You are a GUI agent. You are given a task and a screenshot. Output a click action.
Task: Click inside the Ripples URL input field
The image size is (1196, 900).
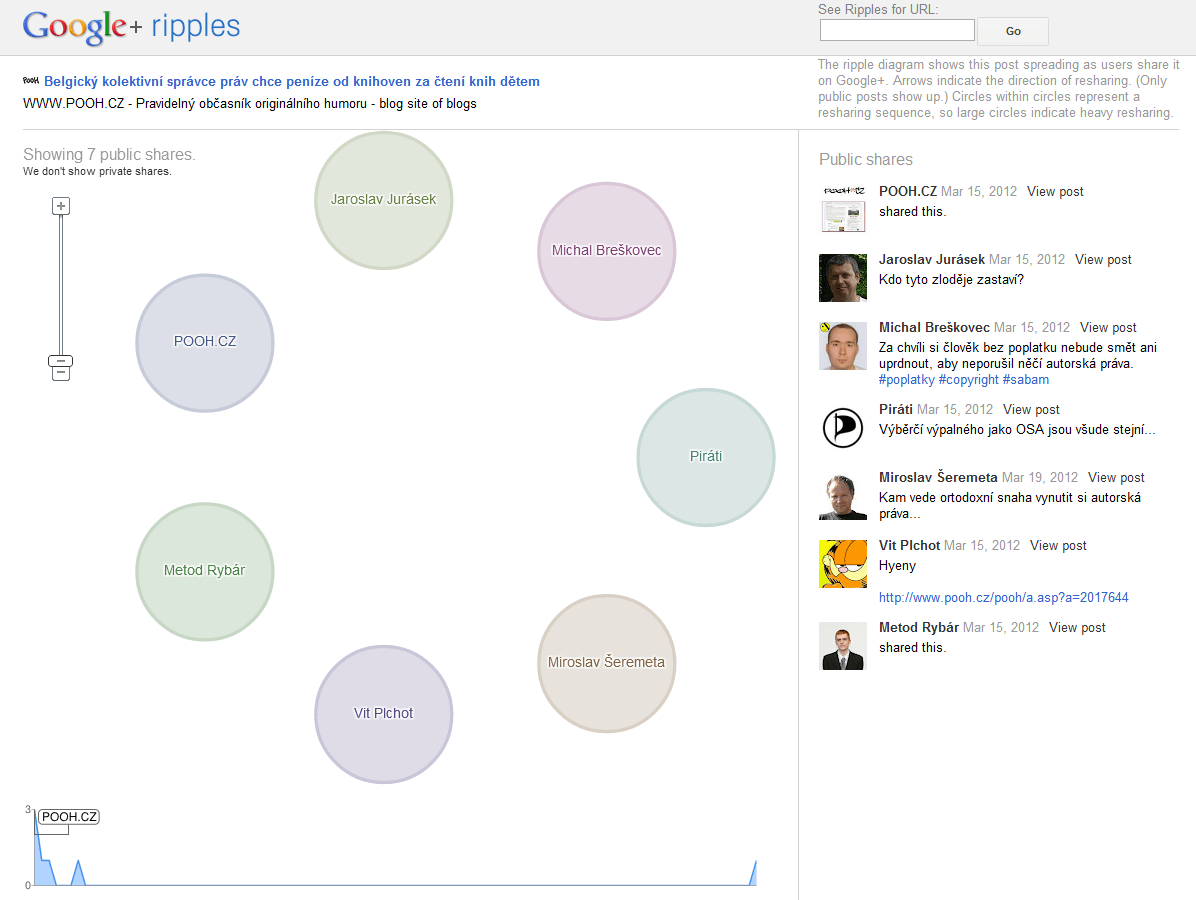pyautogui.click(x=897, y=31)
